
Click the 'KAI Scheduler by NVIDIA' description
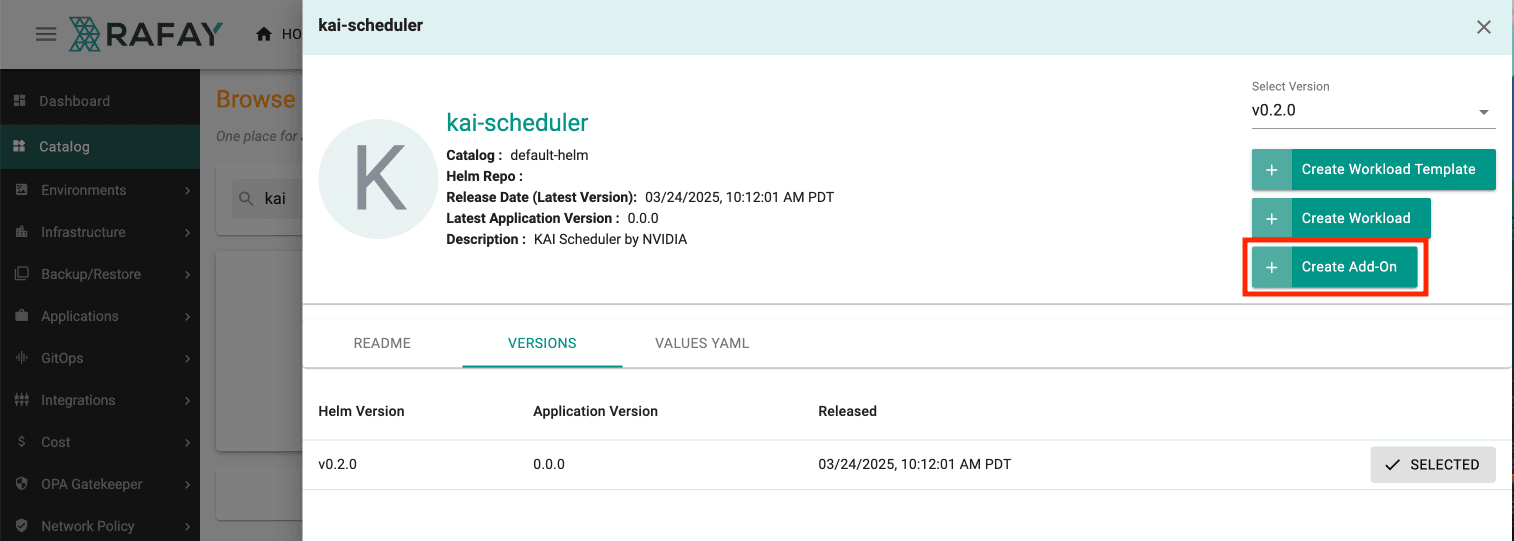click(x=610, y=239)
